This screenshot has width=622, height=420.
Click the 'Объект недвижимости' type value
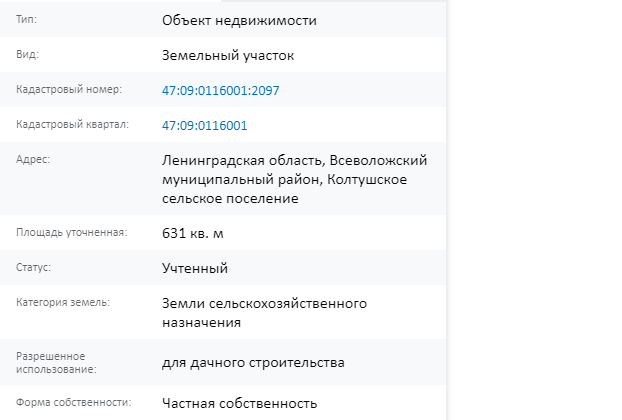[x=239, y=20]
